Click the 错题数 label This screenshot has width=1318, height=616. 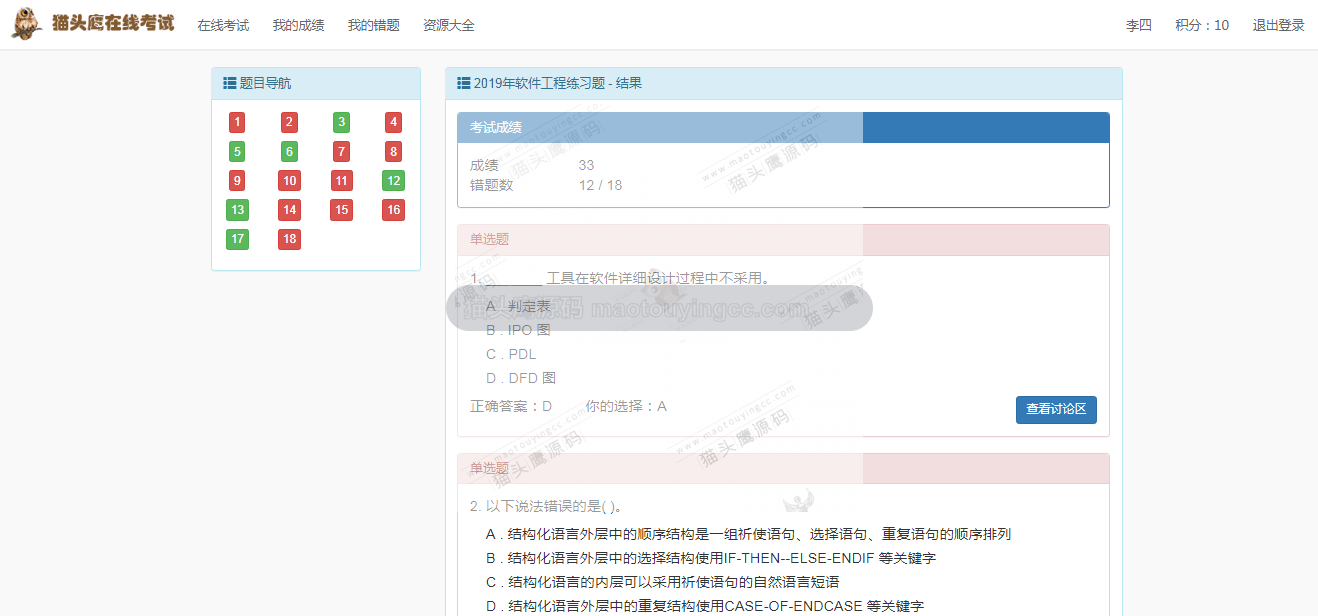(491, 185)
